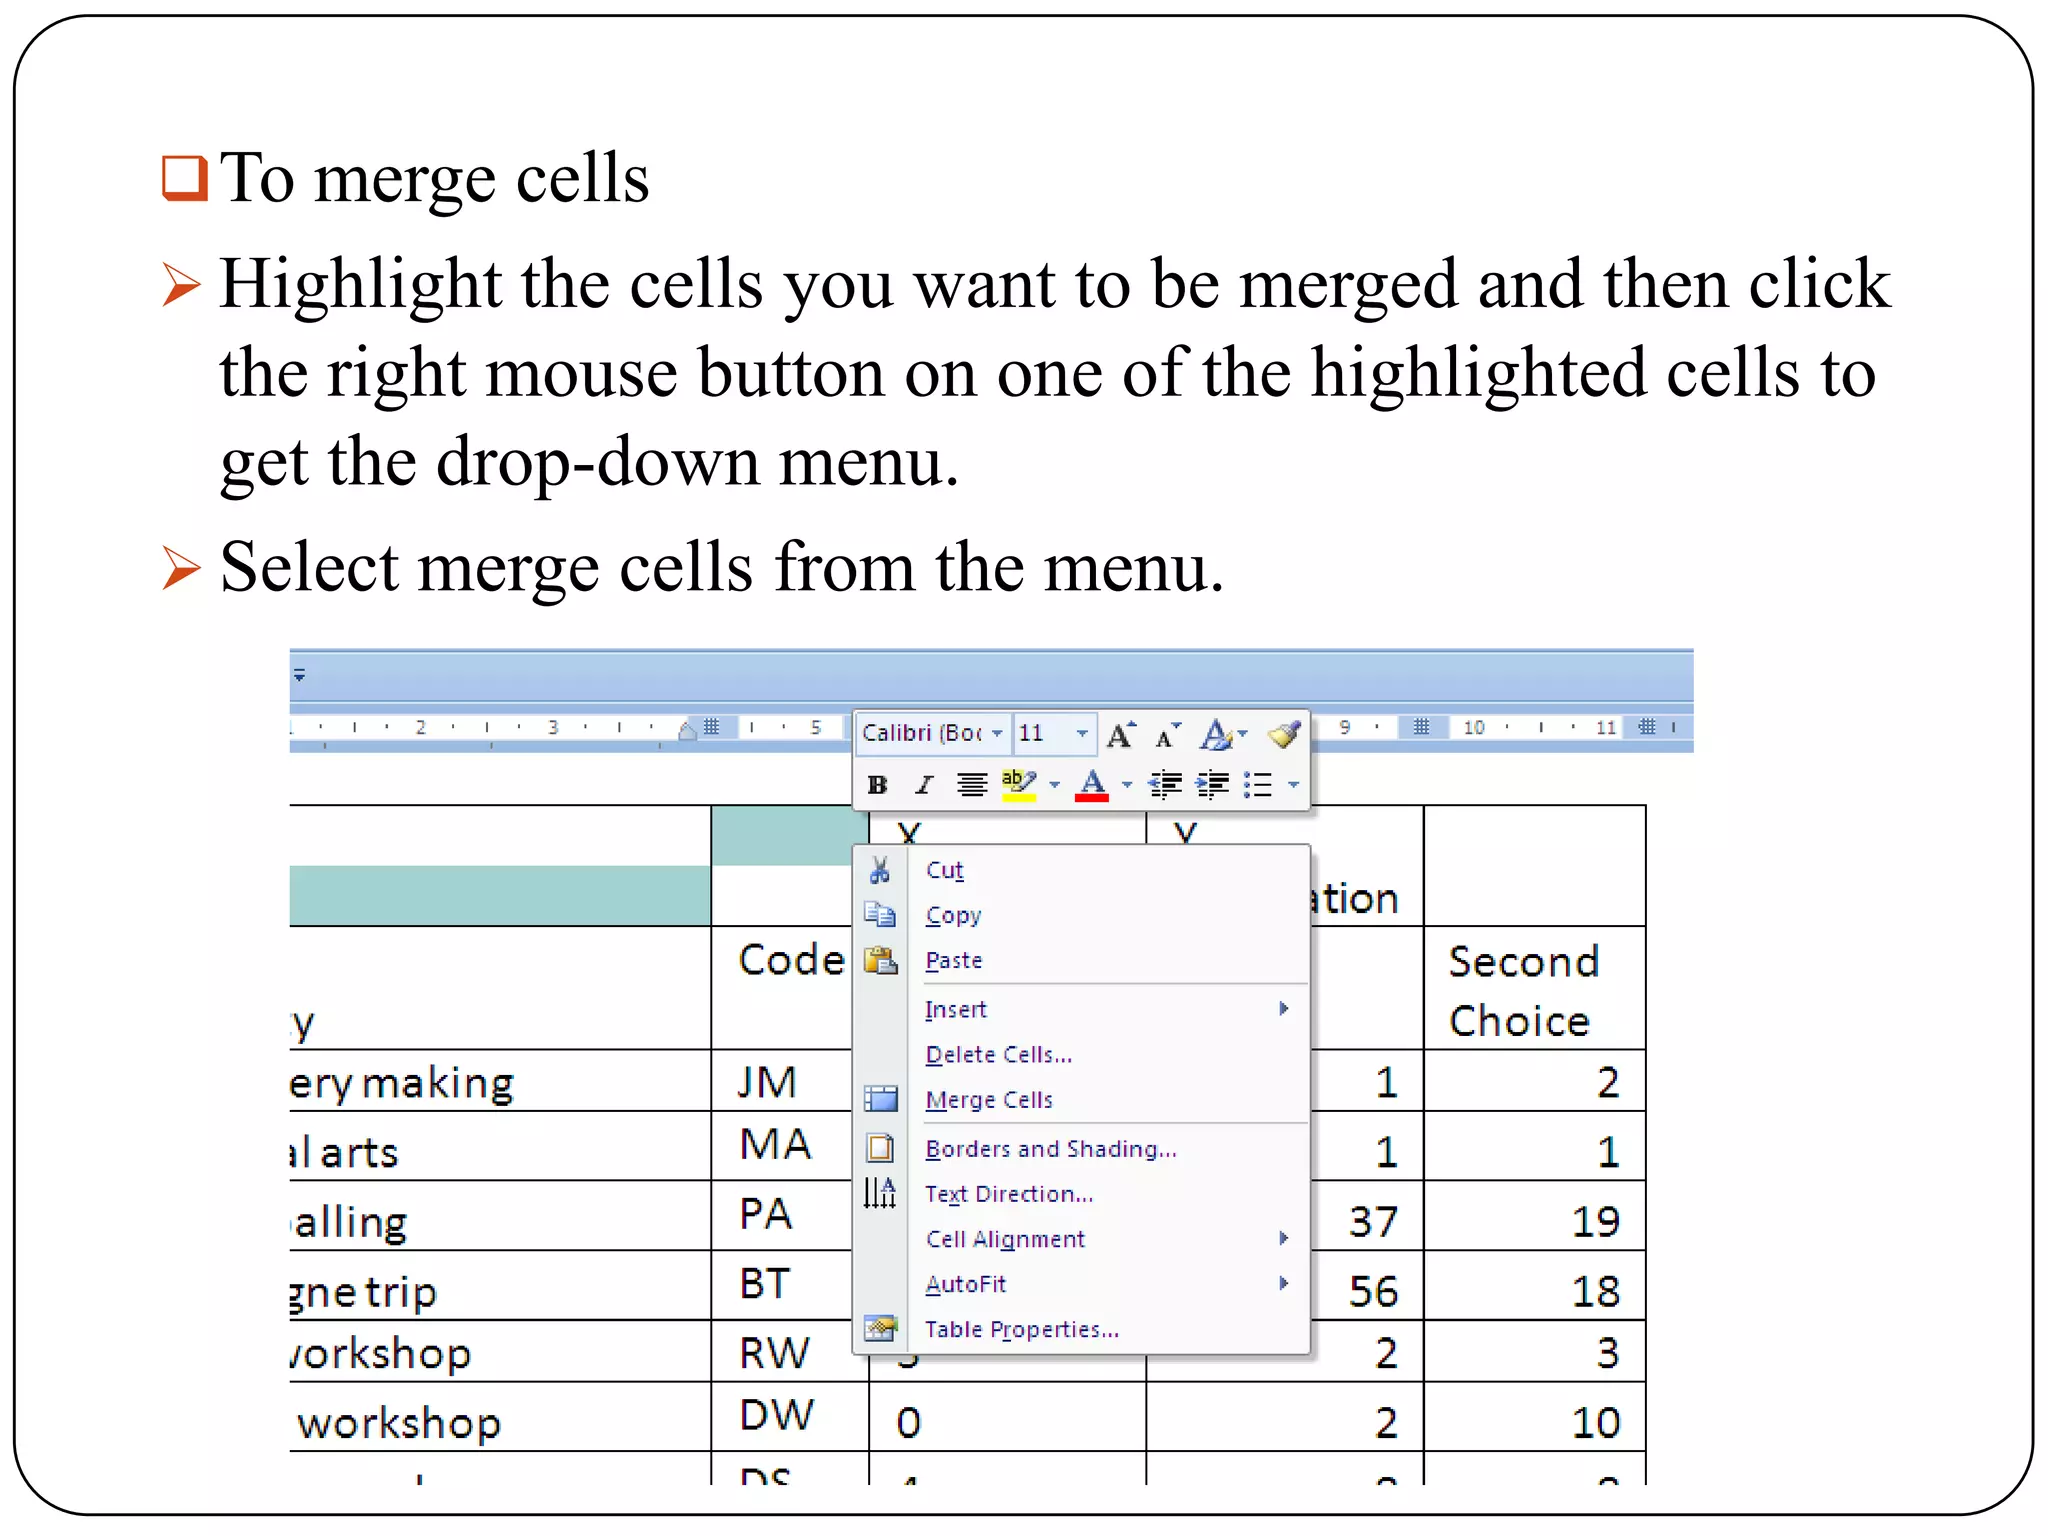This screenshot has width=2048, height=1536.
Task: Open the Calibri font name dropdown
Action: coord(997,733)
